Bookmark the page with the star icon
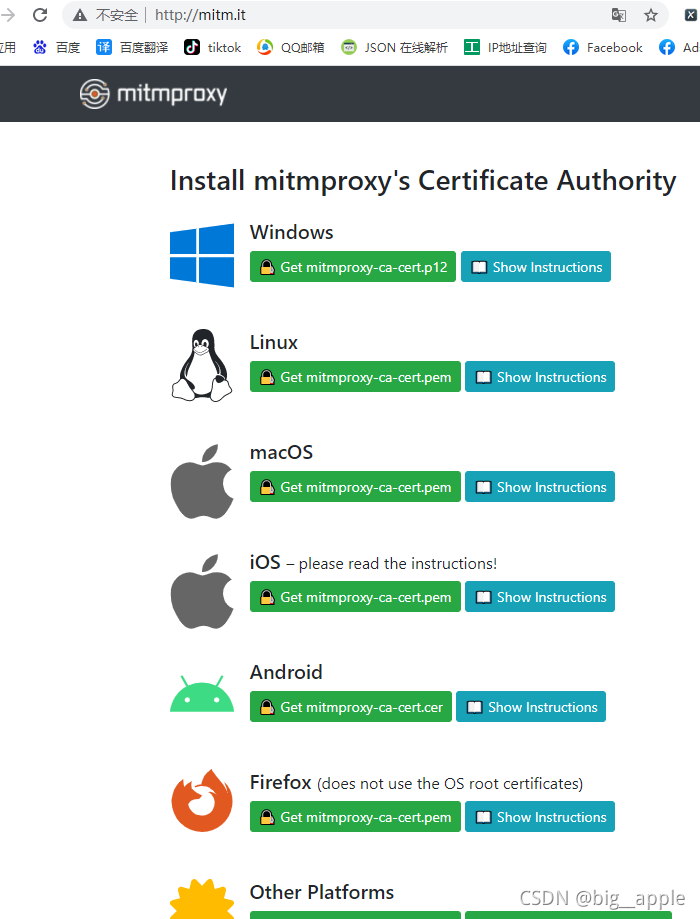Screen dimensions: 700x919 coord(651,15)
